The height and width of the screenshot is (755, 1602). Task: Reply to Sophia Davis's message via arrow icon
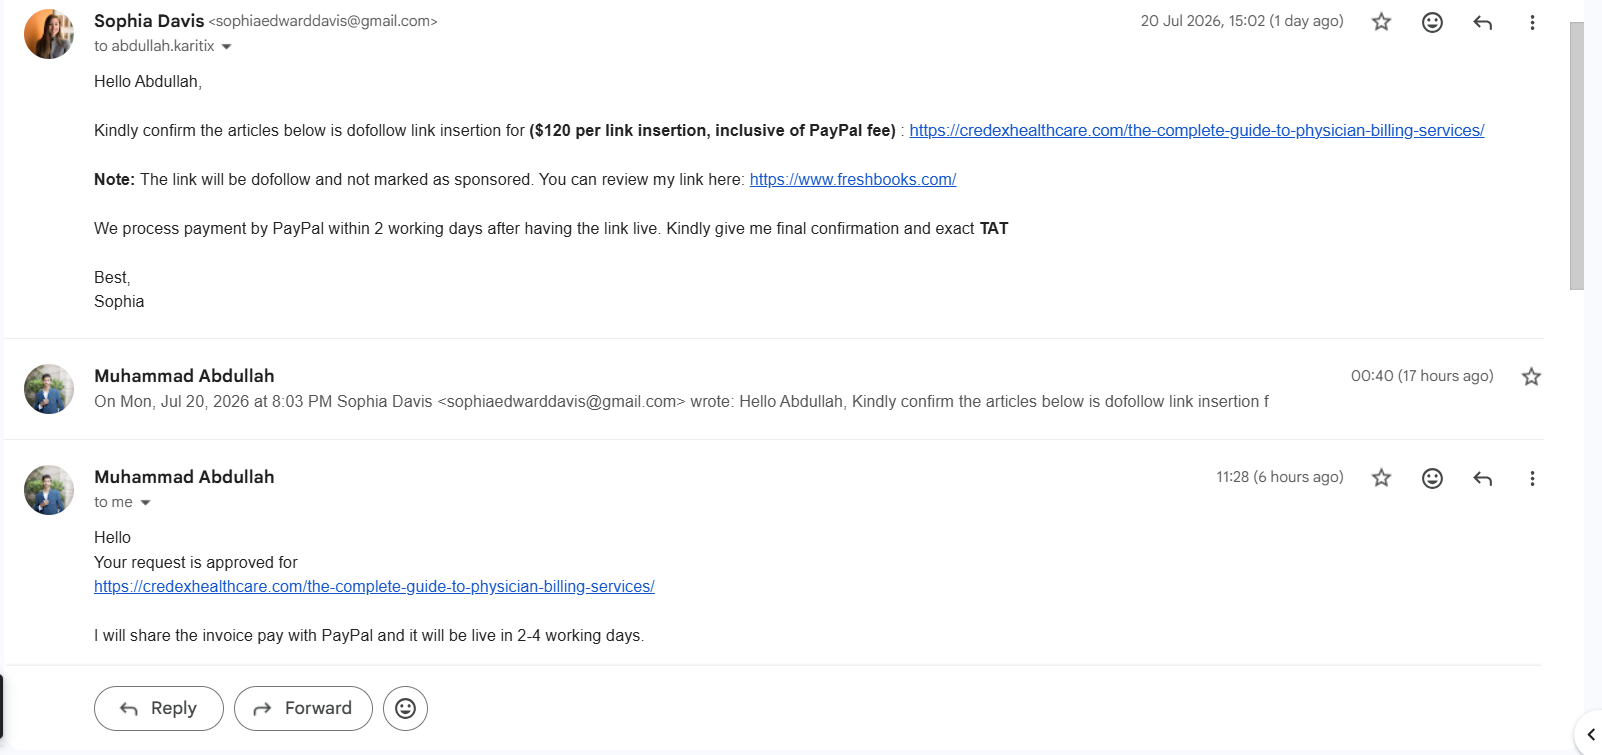1482,22
